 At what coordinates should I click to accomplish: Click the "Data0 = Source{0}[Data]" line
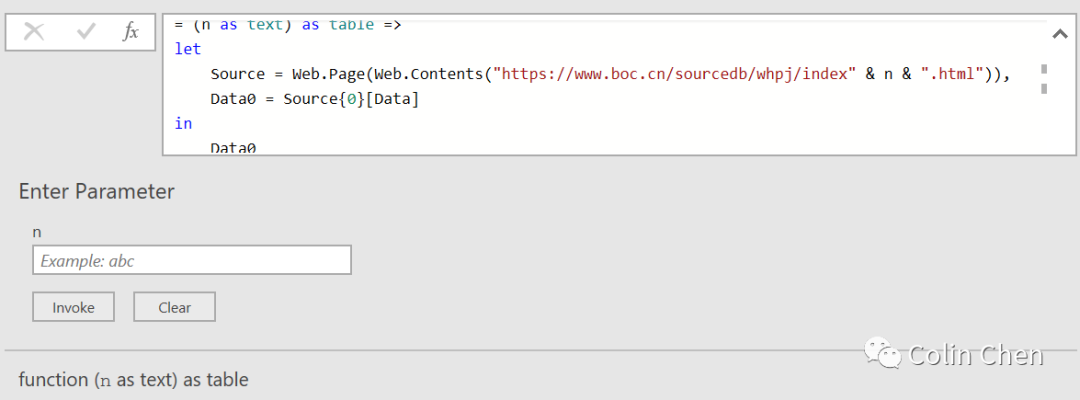(x=314, y=99)
